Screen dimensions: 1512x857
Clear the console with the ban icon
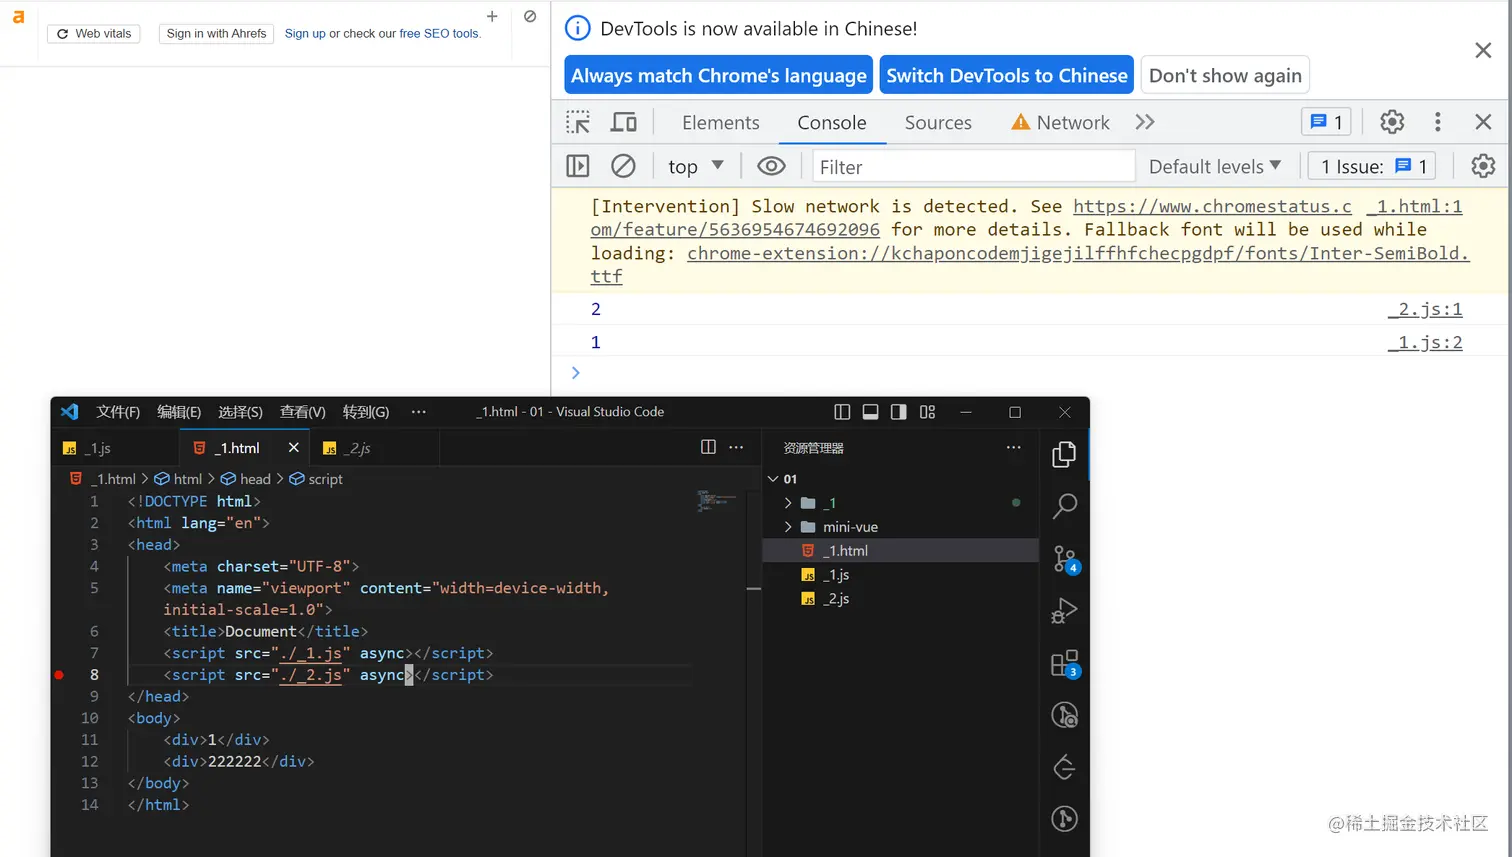point(623,166)
